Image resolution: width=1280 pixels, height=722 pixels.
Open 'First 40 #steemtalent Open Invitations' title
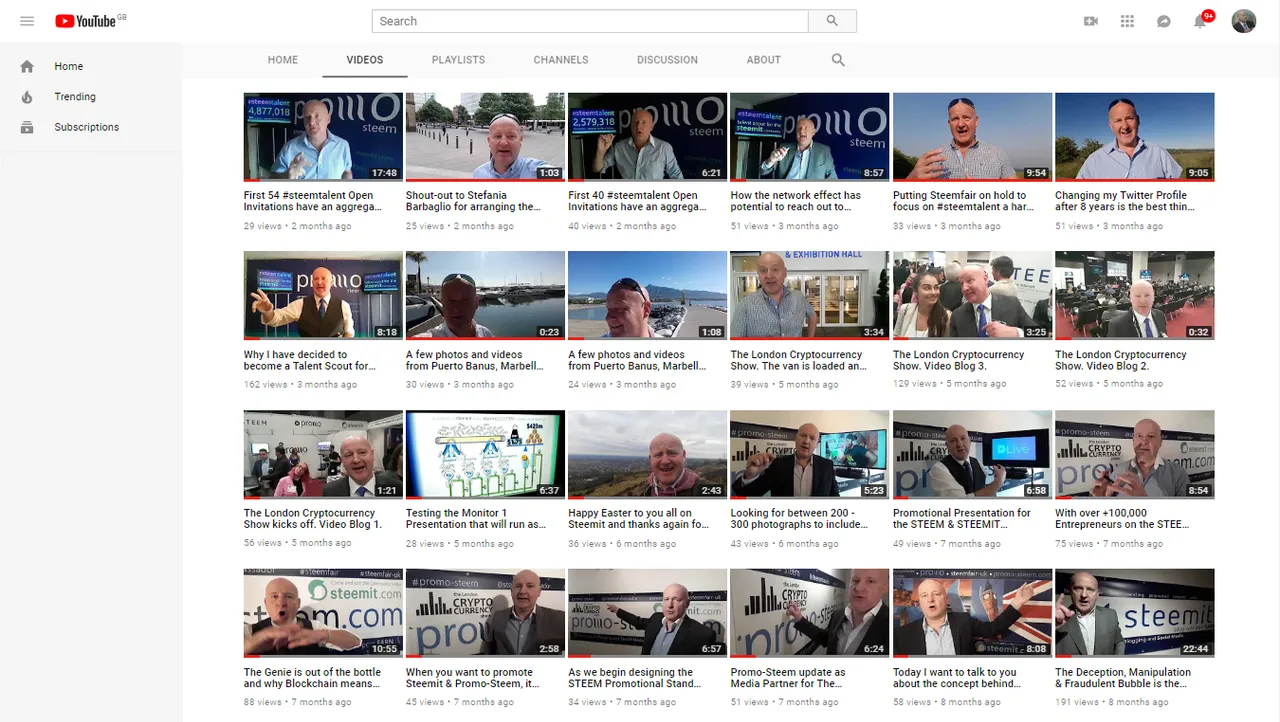coord(637,201)
